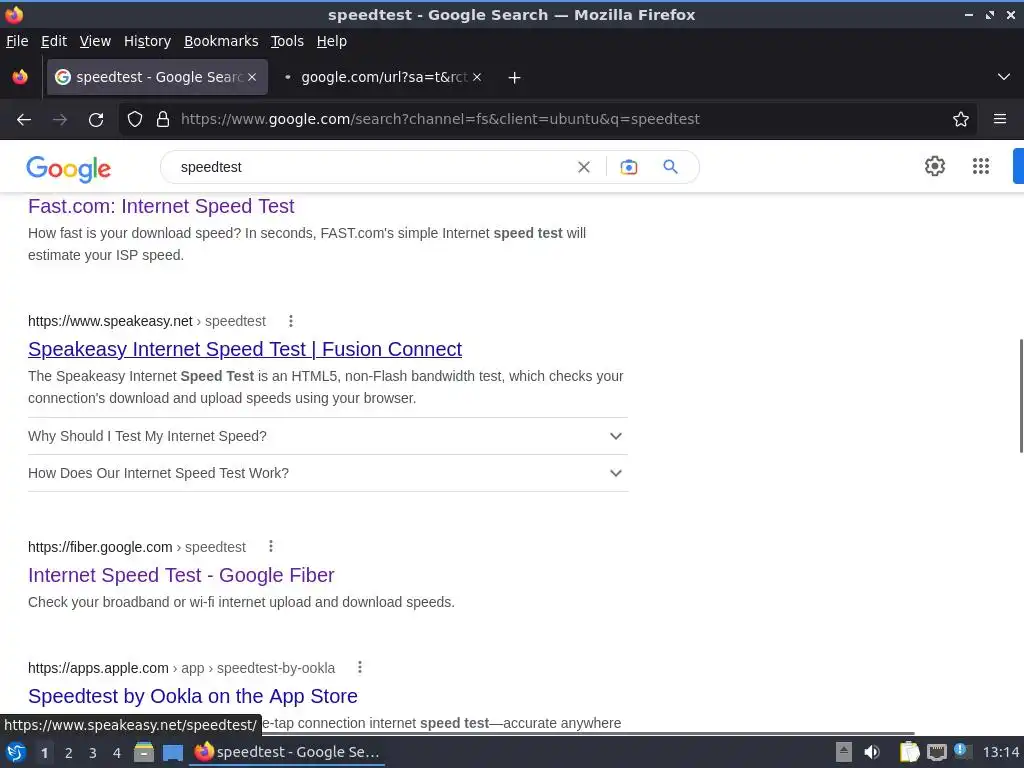The height and width of the screenshot is (768, 1024).
Task: Show site security lock information
Action: point(163,120)
